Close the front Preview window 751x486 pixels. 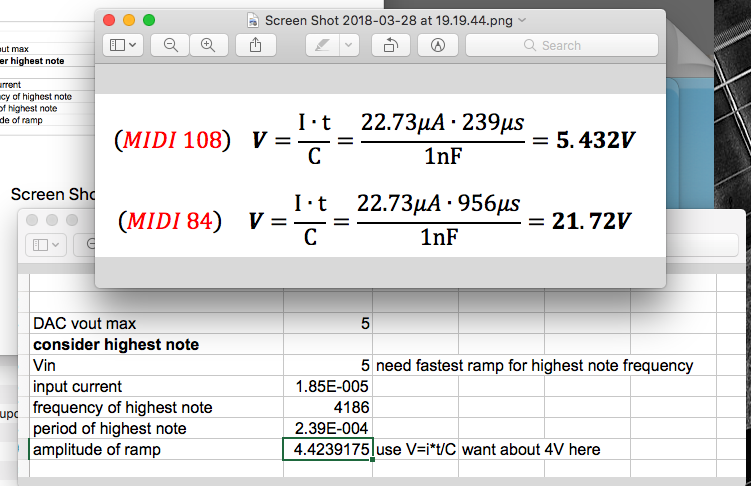pyautogui.click(x=110, y=20)
